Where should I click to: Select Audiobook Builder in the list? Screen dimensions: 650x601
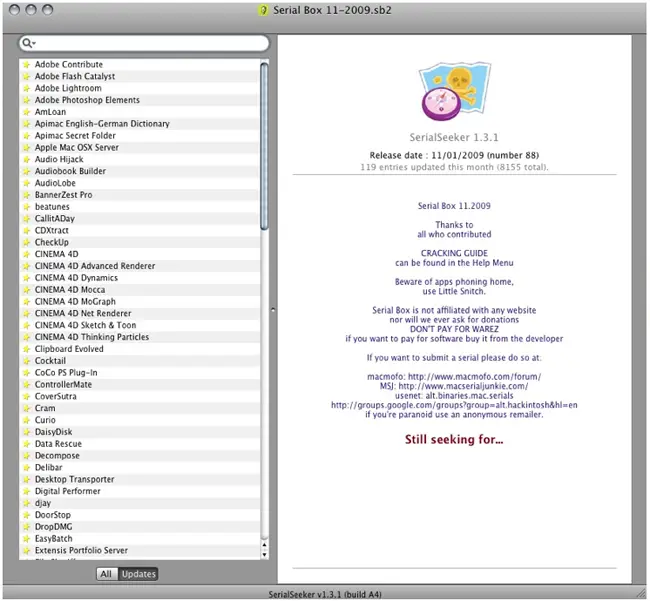pyautogui.click(x=140, y=171)
